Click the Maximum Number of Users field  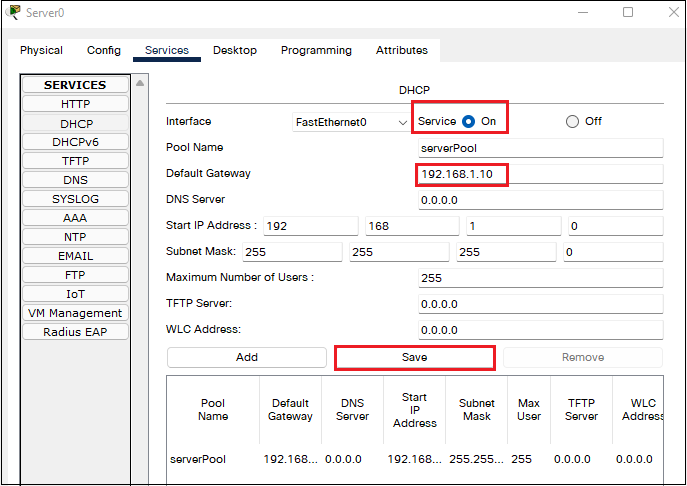point(540,278)
